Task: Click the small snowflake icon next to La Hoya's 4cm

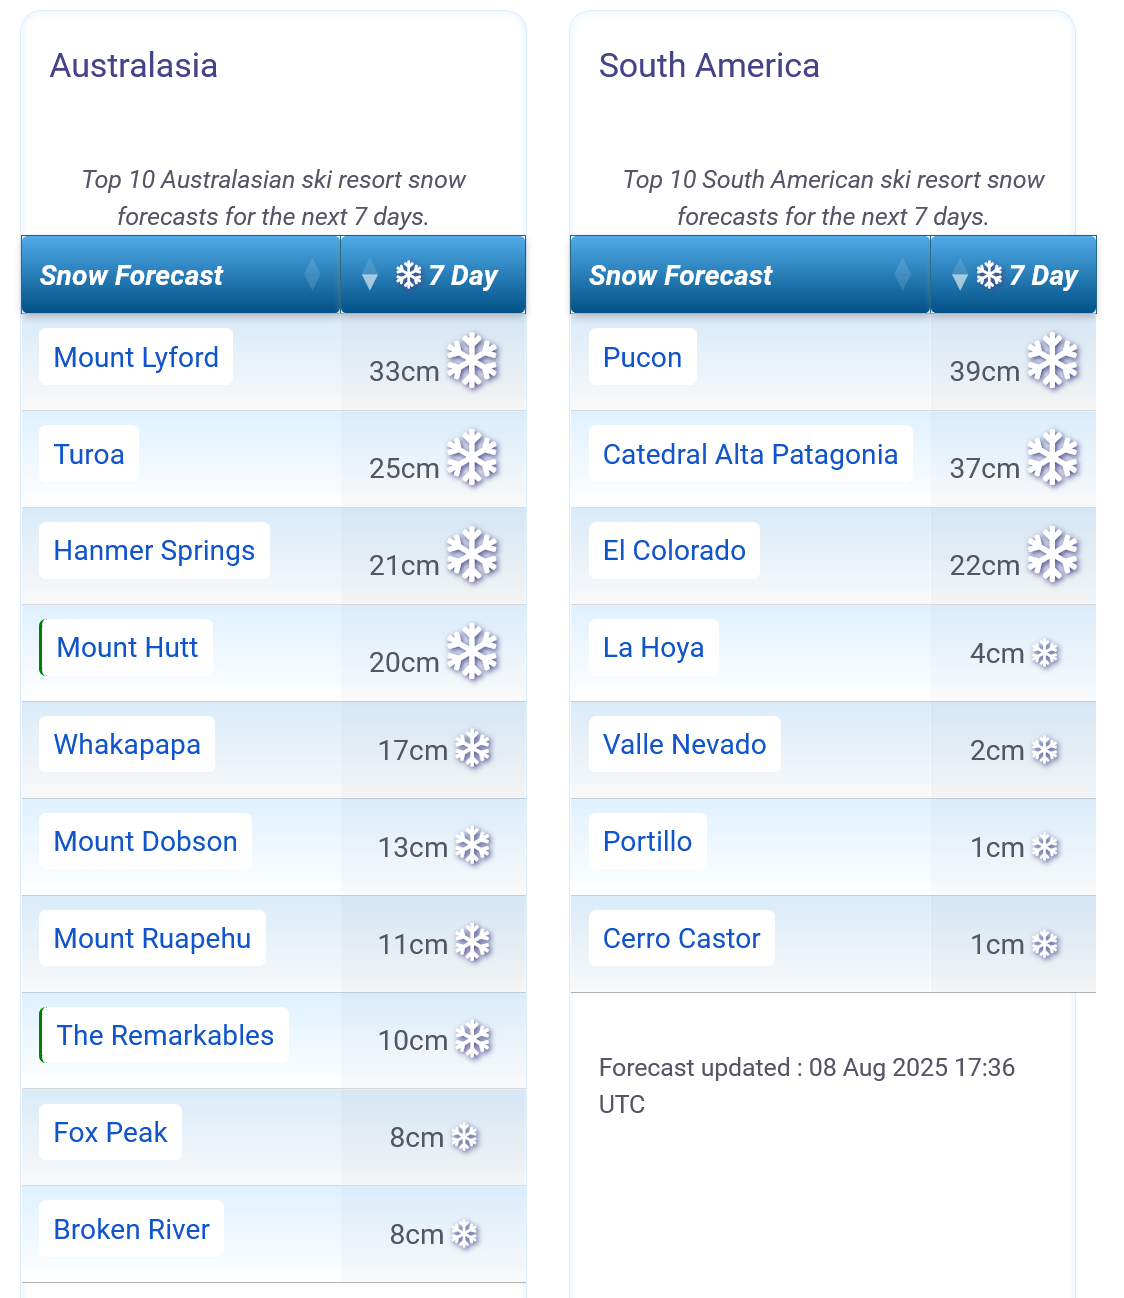Action: [1045, 653]
